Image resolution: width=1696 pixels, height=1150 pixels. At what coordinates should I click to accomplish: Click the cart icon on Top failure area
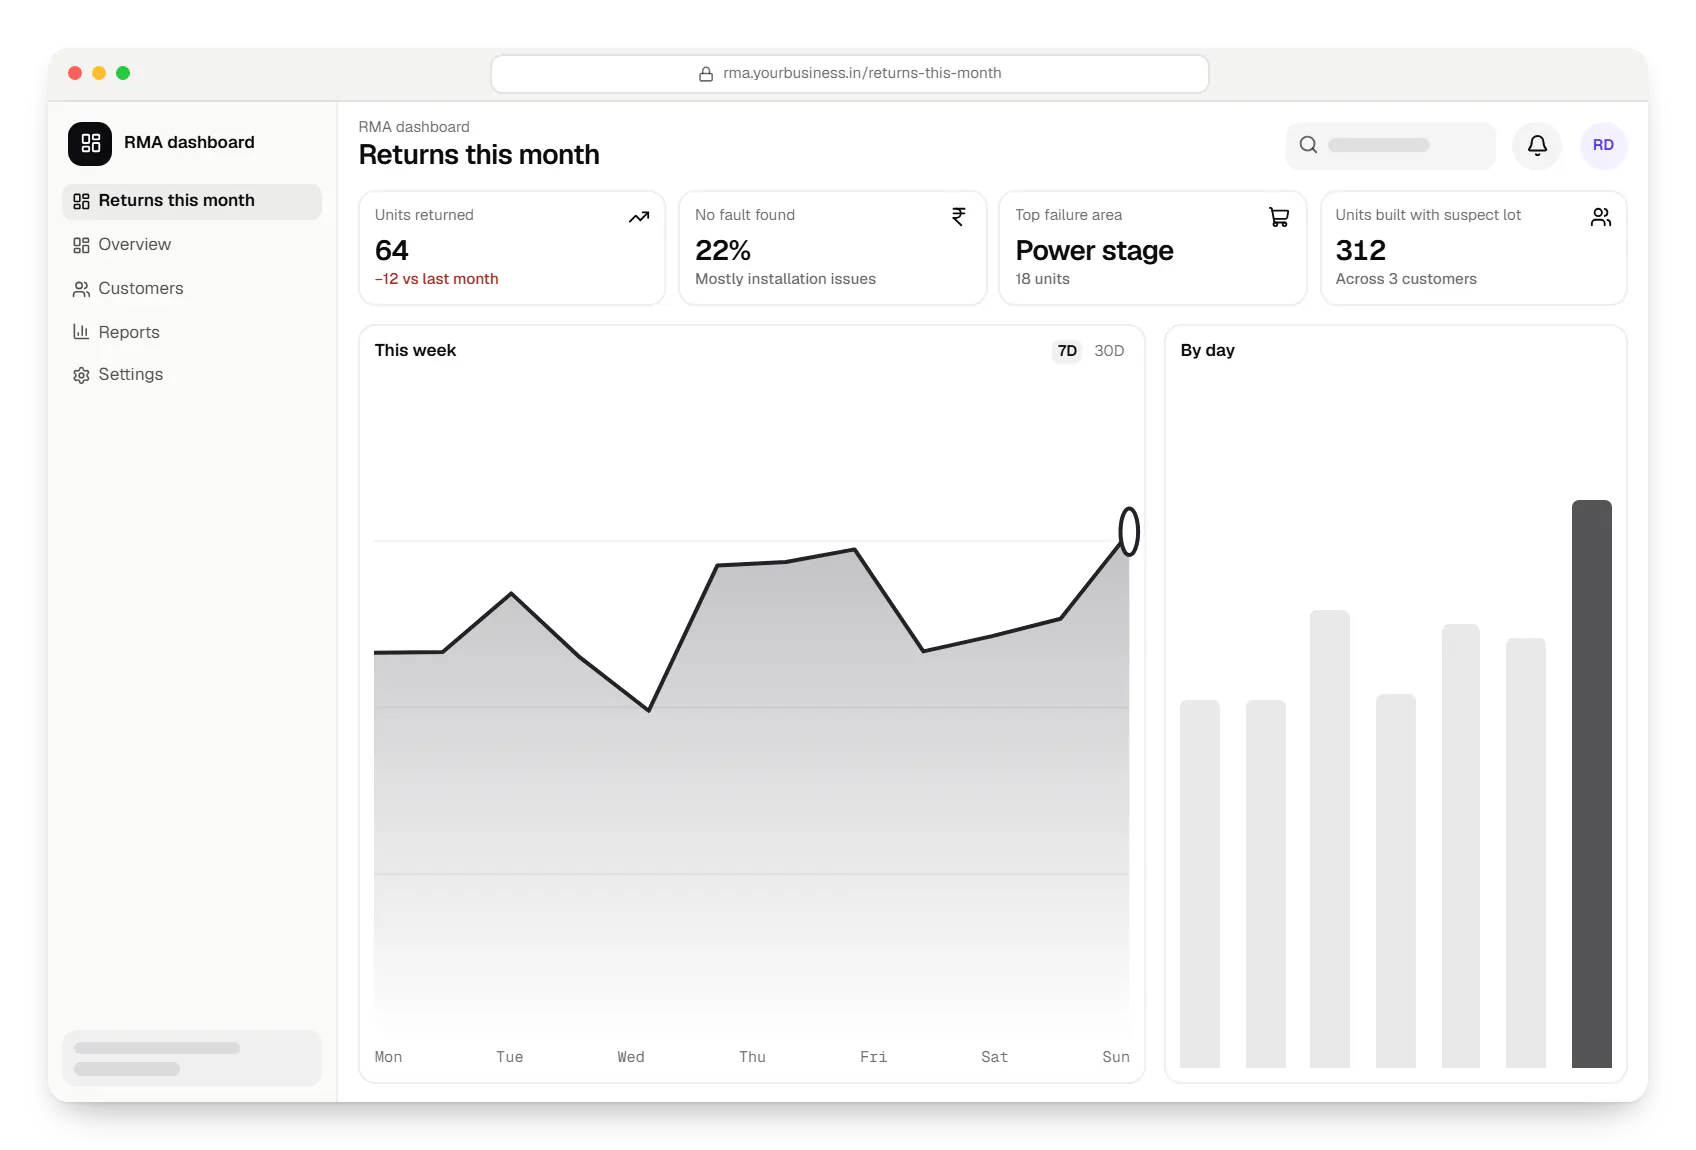[x=1279, y=217]
